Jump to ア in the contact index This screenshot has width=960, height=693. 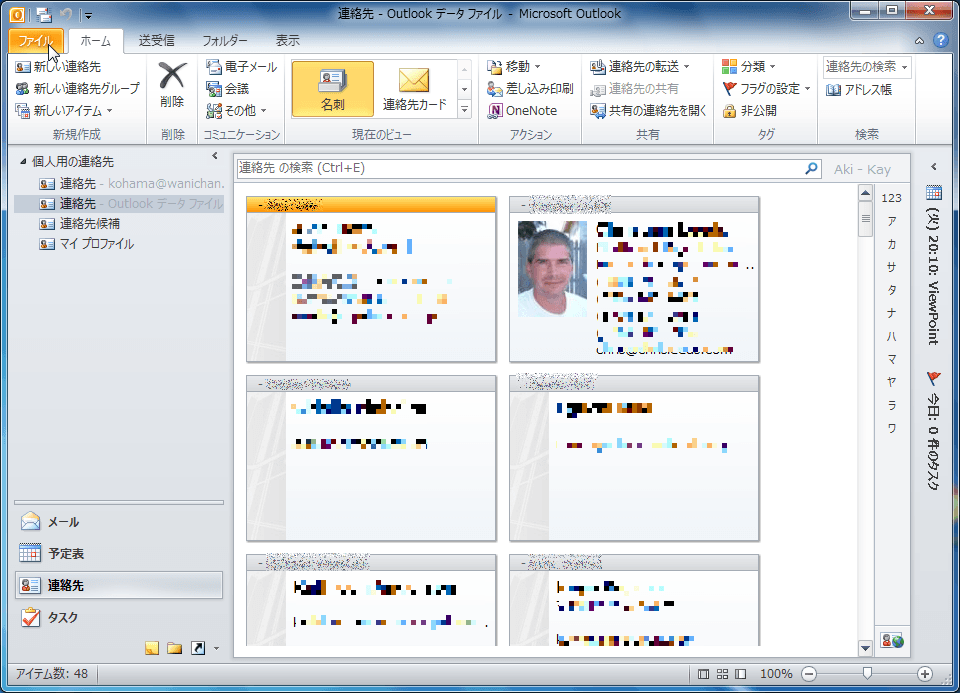click(891, 221)
